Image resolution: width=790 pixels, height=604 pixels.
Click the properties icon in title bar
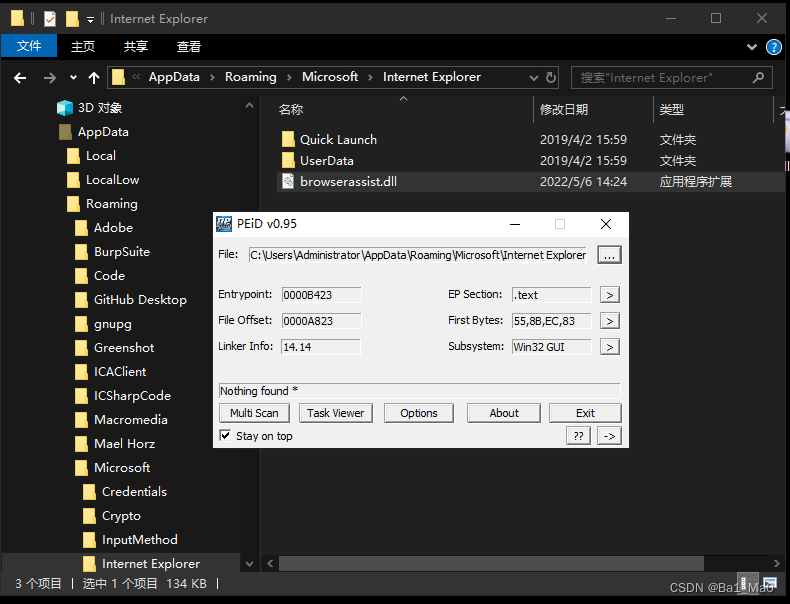pos(50,19)
